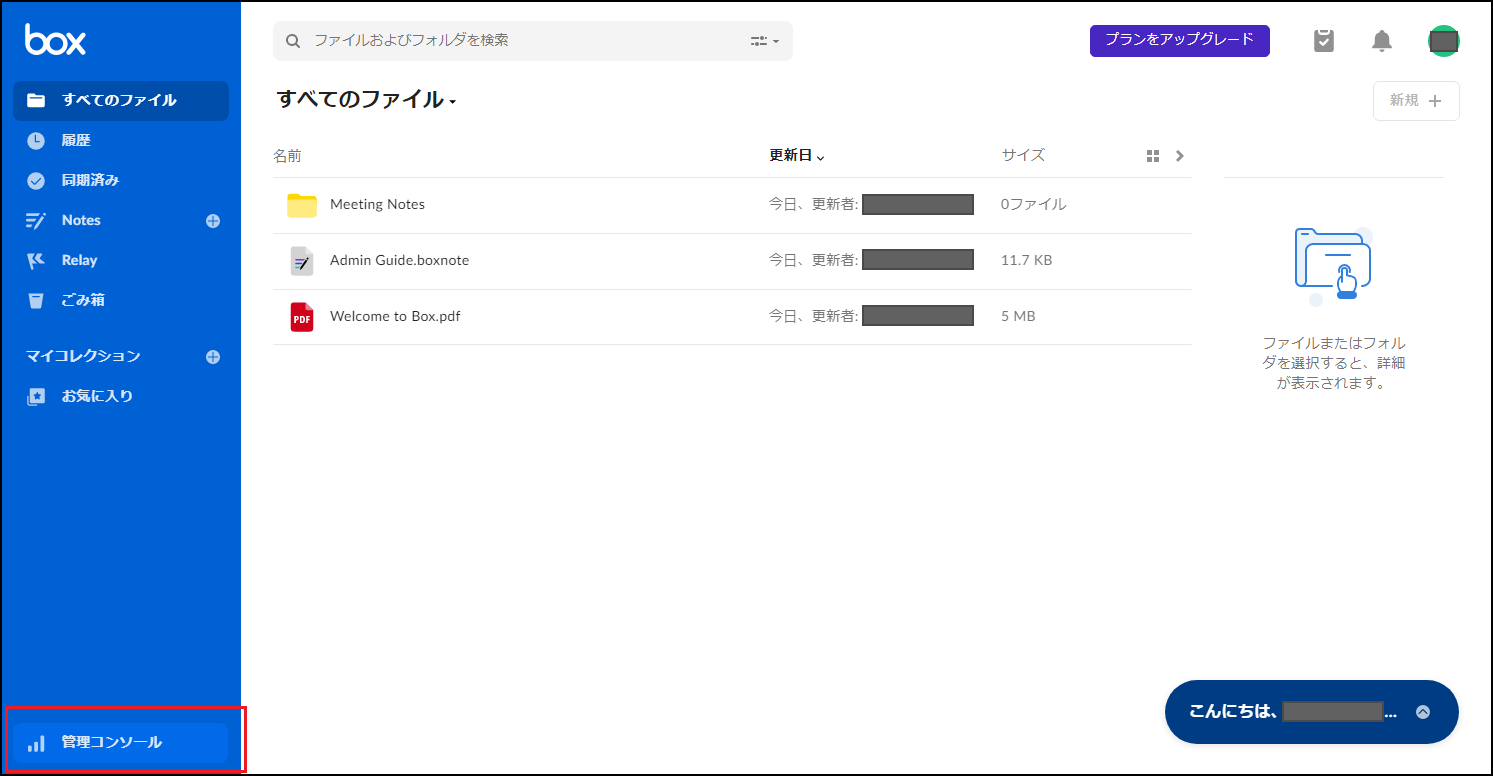1493x776 pixels.
Task: Open search filter options dropdown
Action: click(764, 41)
